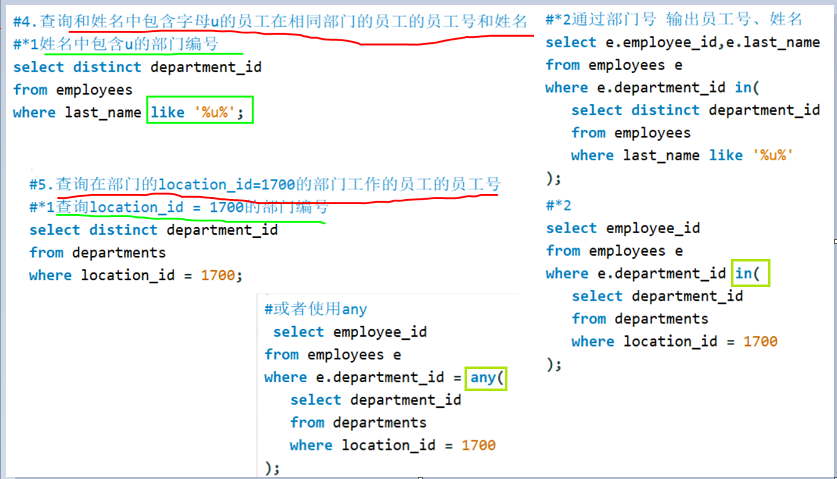Image resolution: width=837 pixels, height=479 pixels.
Task: Click 'where e.department_id in(' below '#*2通过部门号'
Action: pyautogui.click(x=652, y=87)
